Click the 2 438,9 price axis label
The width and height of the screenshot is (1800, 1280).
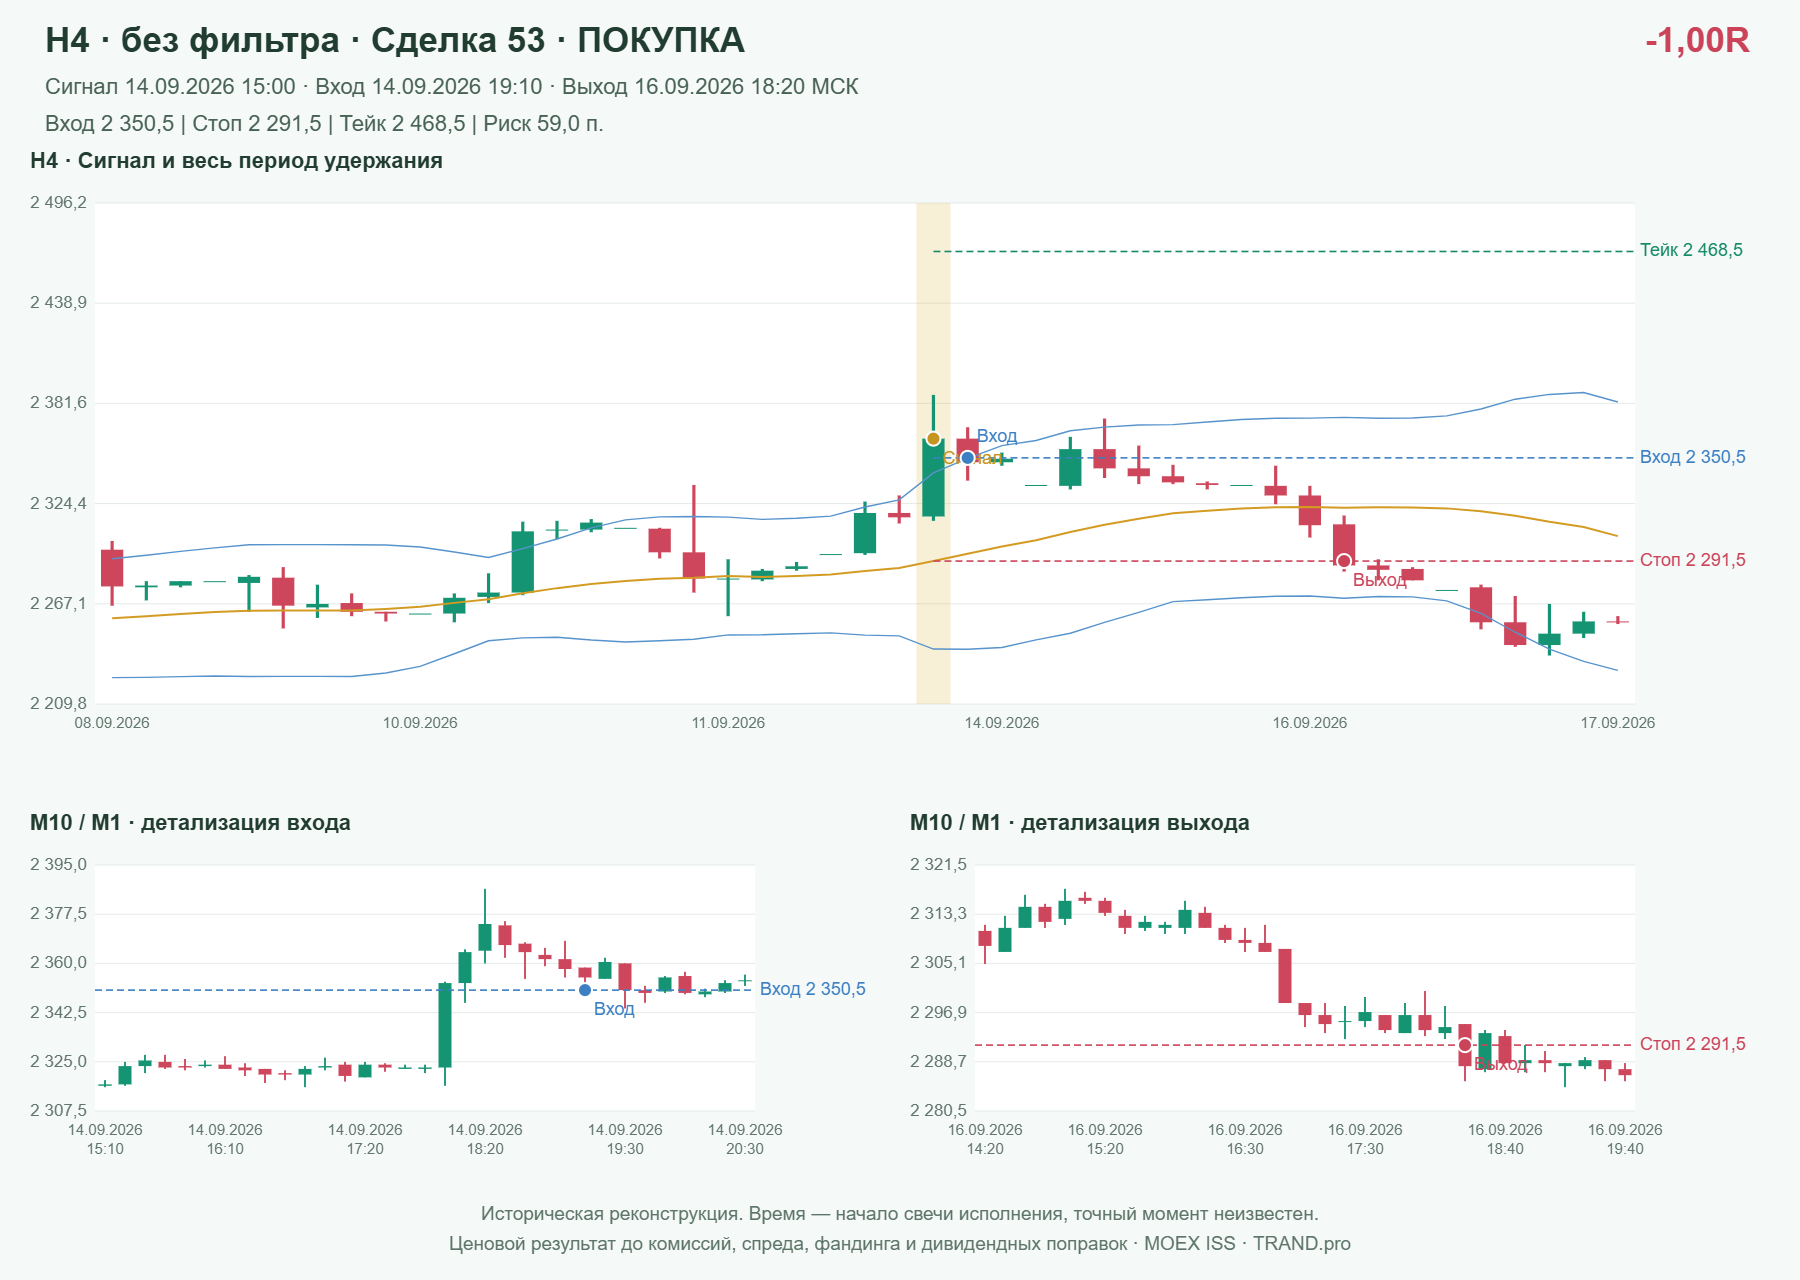(x=58, y=303)
